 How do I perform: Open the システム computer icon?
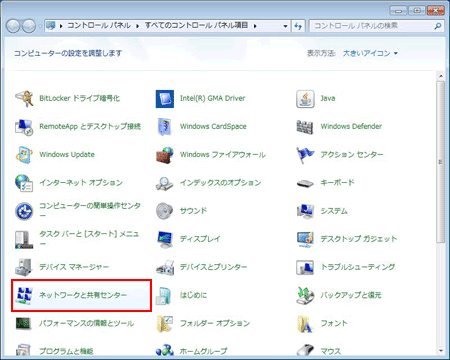point(305,211)
